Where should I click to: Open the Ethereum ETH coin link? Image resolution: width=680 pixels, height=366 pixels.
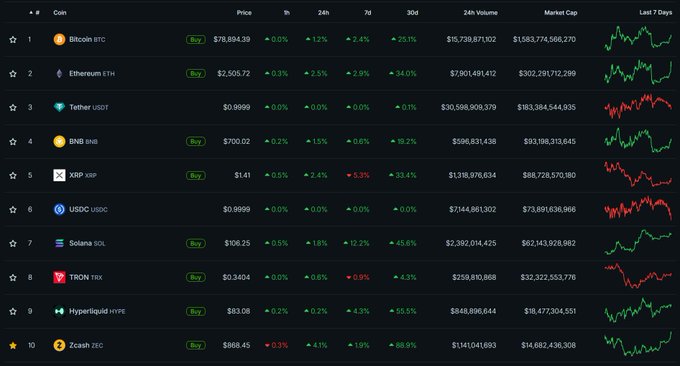pos(92,73)
